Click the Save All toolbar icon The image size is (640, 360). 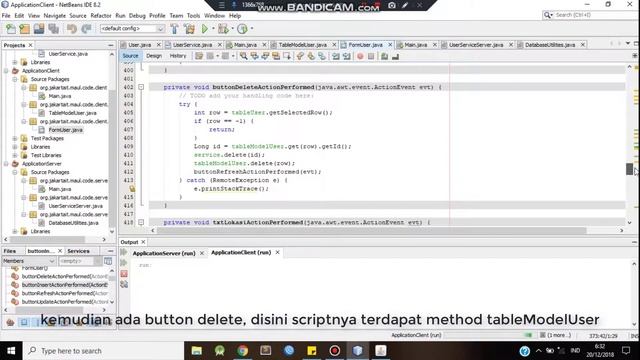[53, 29]
